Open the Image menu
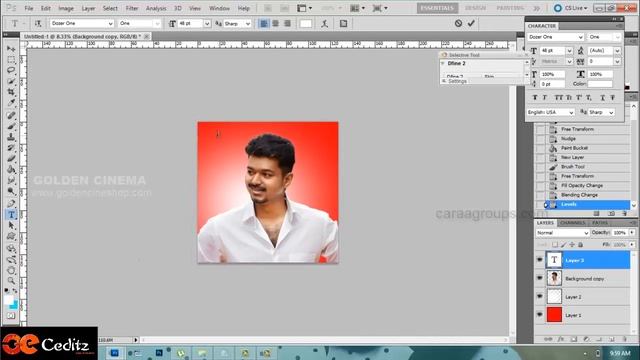This screenshot has width=640, height=360. coord(66,8)
